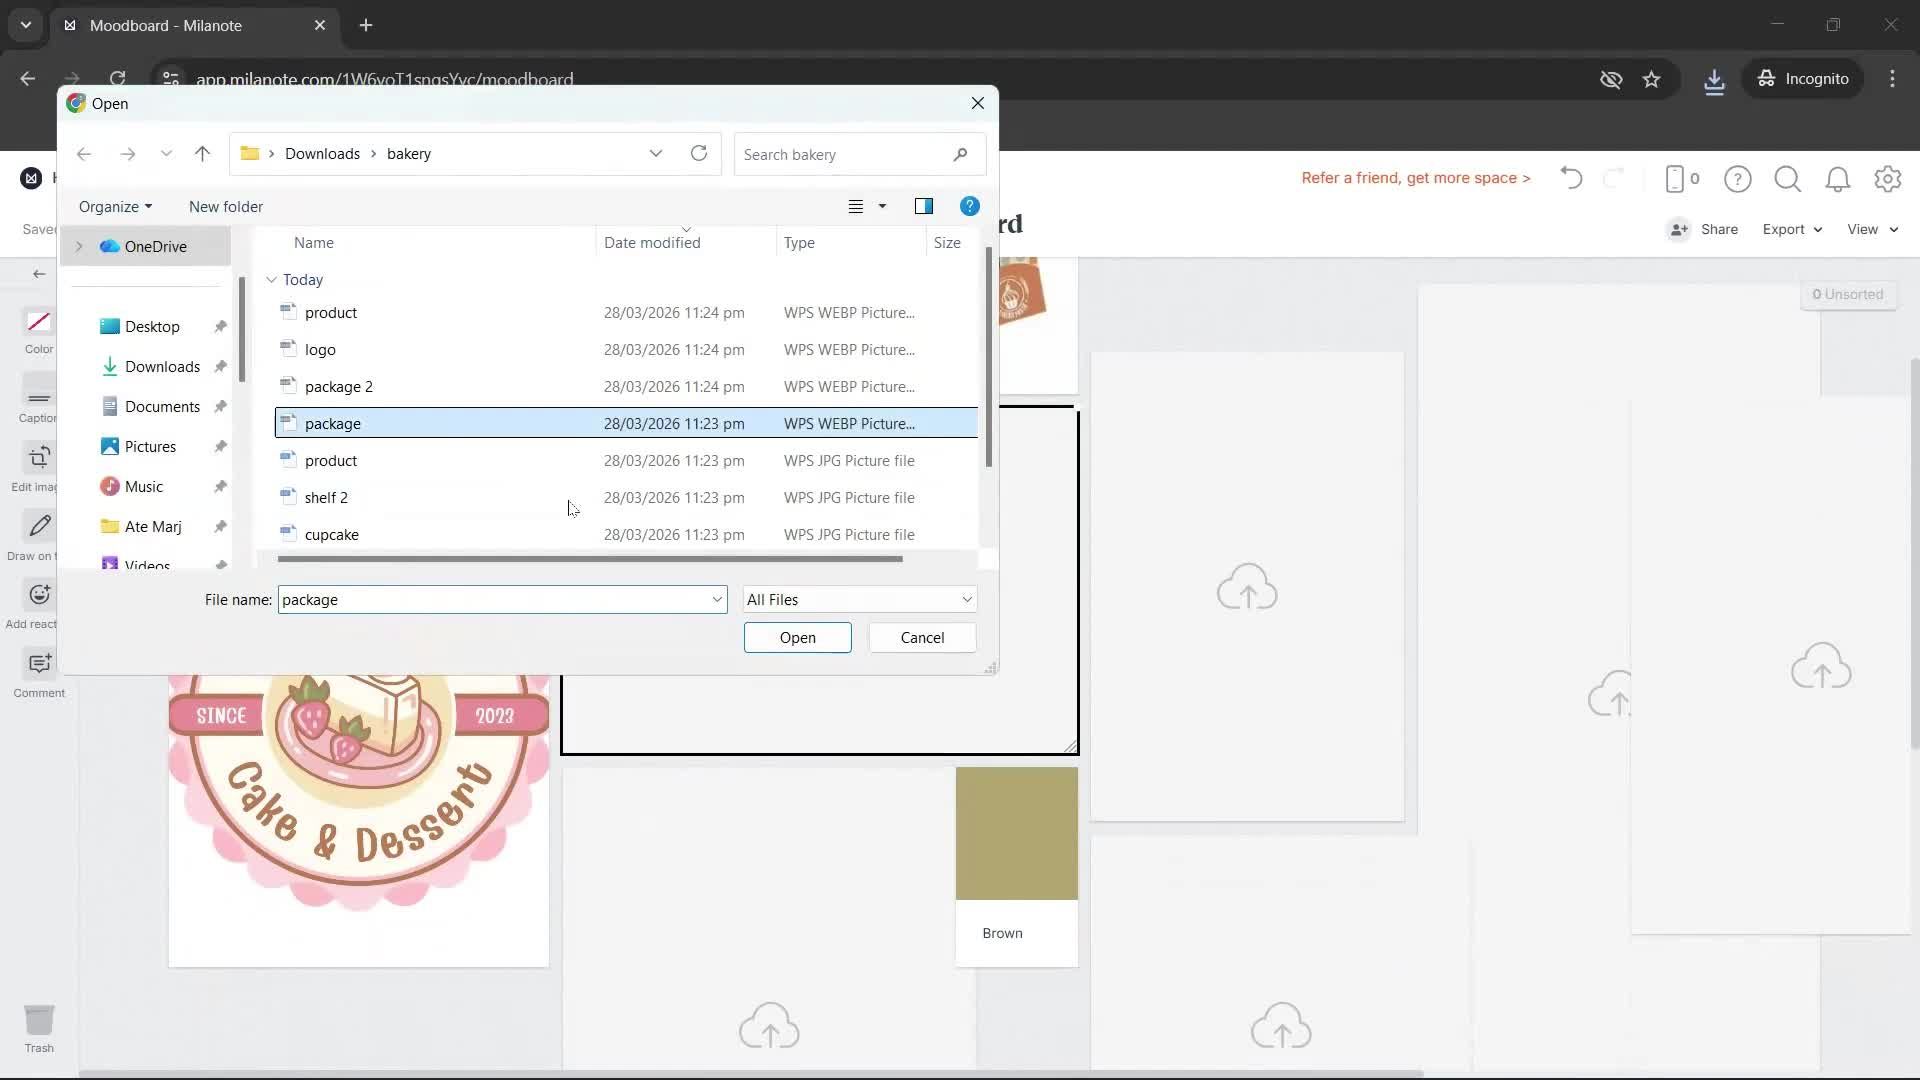Select the cupcake file in the list
1920x1080 pixels.
click(334, 534)
